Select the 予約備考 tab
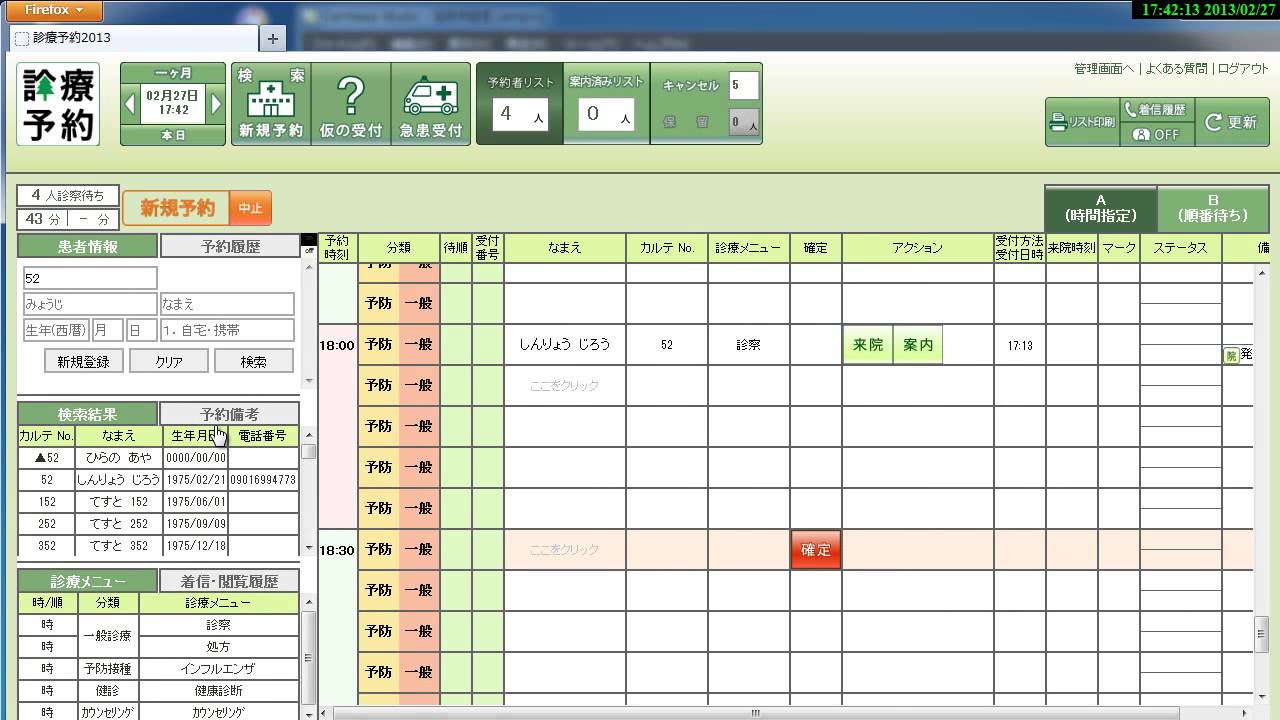The image size is (1280, 720). point(230,414)
